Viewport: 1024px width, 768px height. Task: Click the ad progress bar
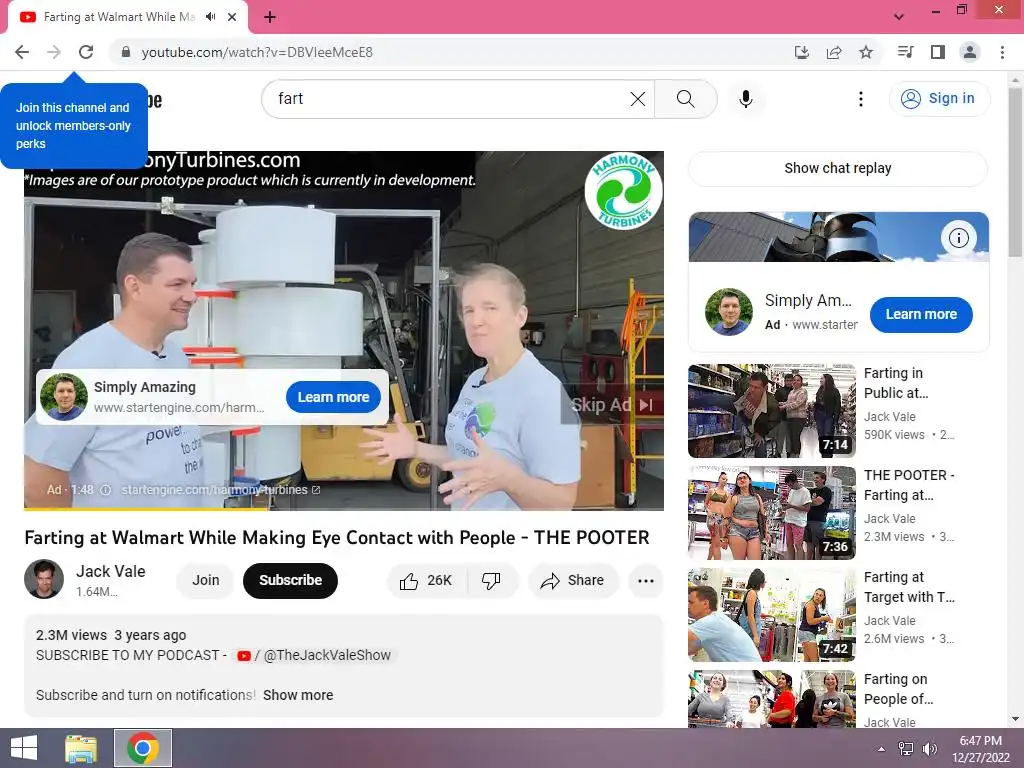pos(344,509)
